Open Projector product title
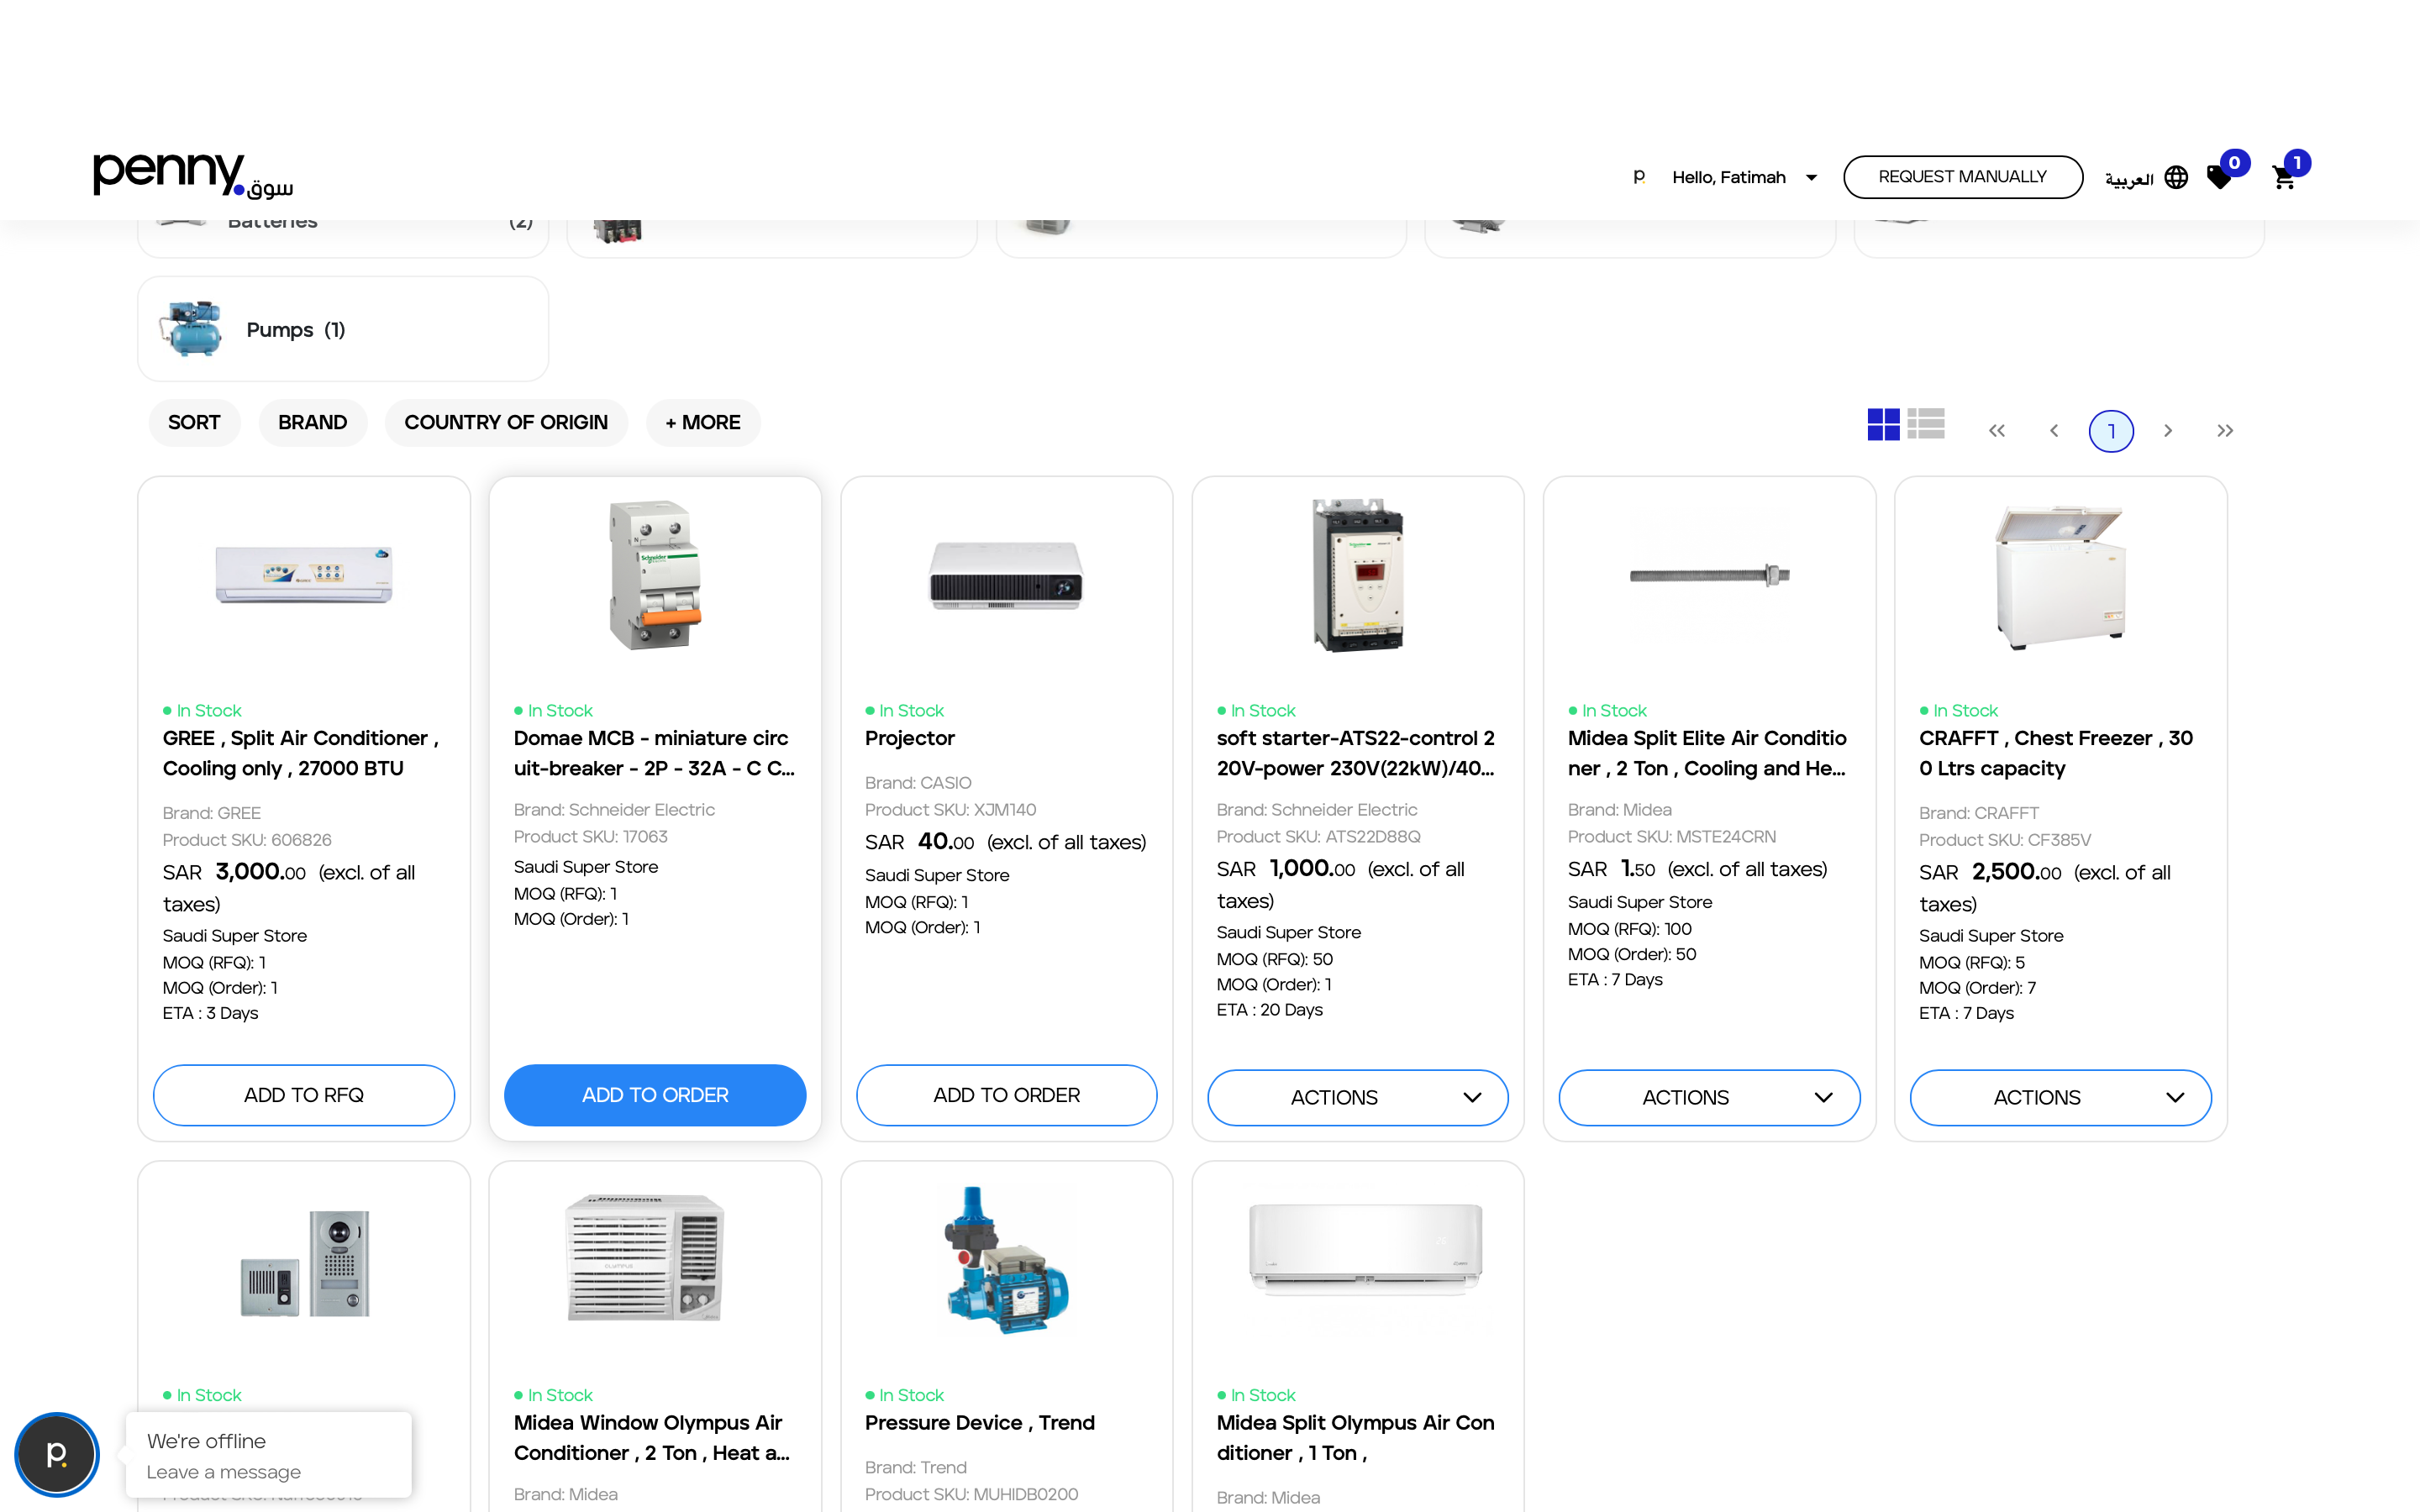 click(910, 738)
